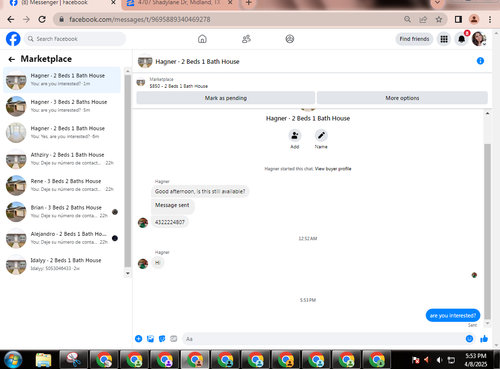The height and width of the screenshot is (369, 500).
Task: Open a new browser tab
Action: [x=249, y=3]
